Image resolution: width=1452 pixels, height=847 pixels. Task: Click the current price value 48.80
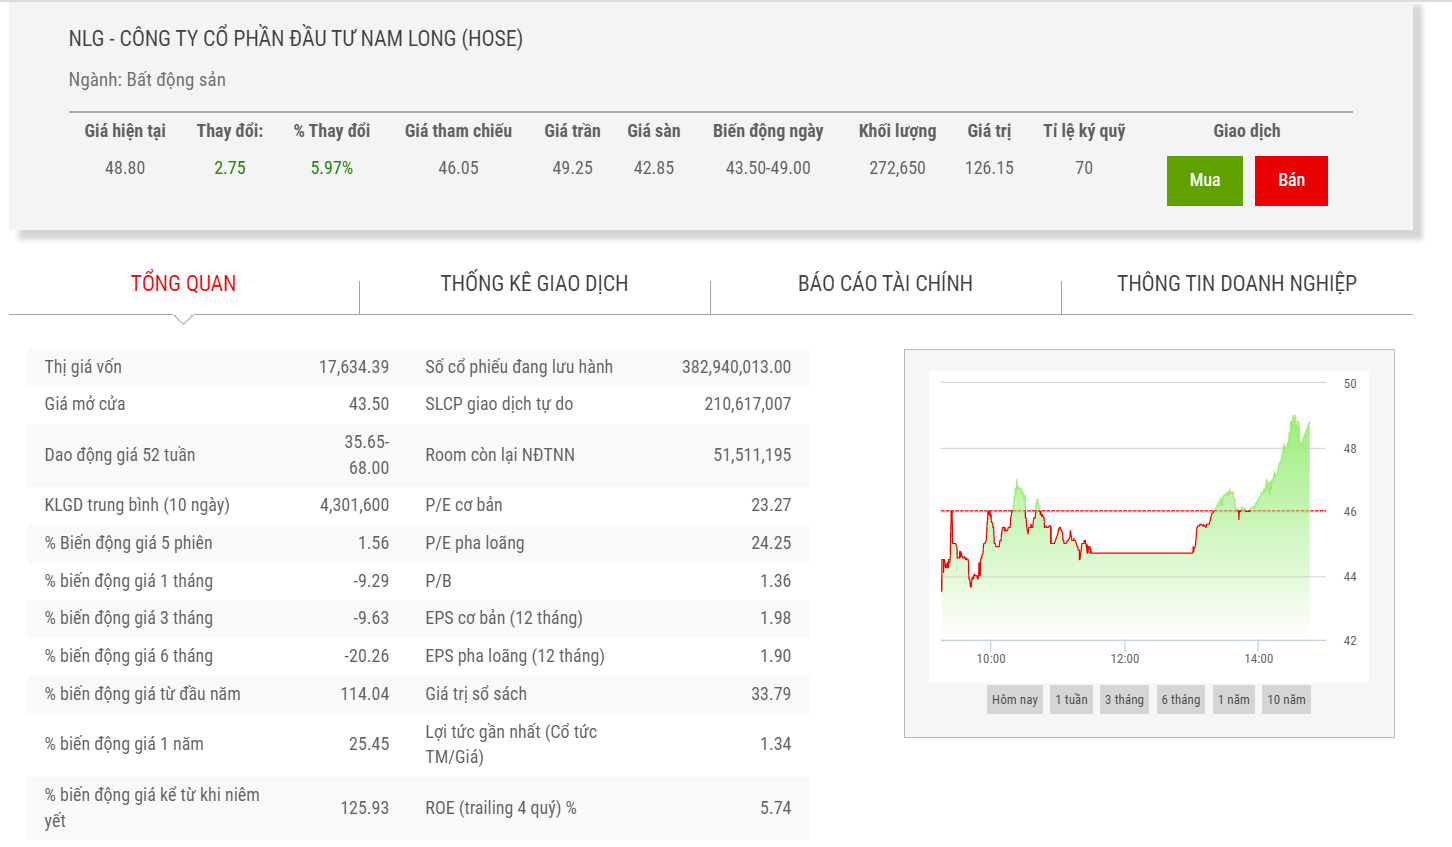pos(125,168)
